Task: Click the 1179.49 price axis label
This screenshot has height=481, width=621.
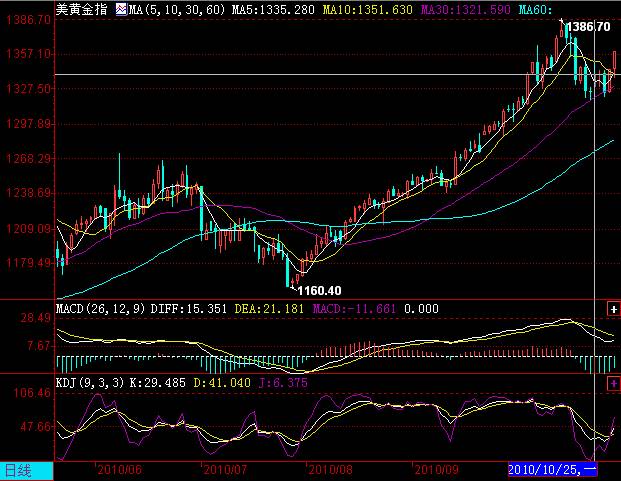Action: pyautogui.click(x=29, y=263)
